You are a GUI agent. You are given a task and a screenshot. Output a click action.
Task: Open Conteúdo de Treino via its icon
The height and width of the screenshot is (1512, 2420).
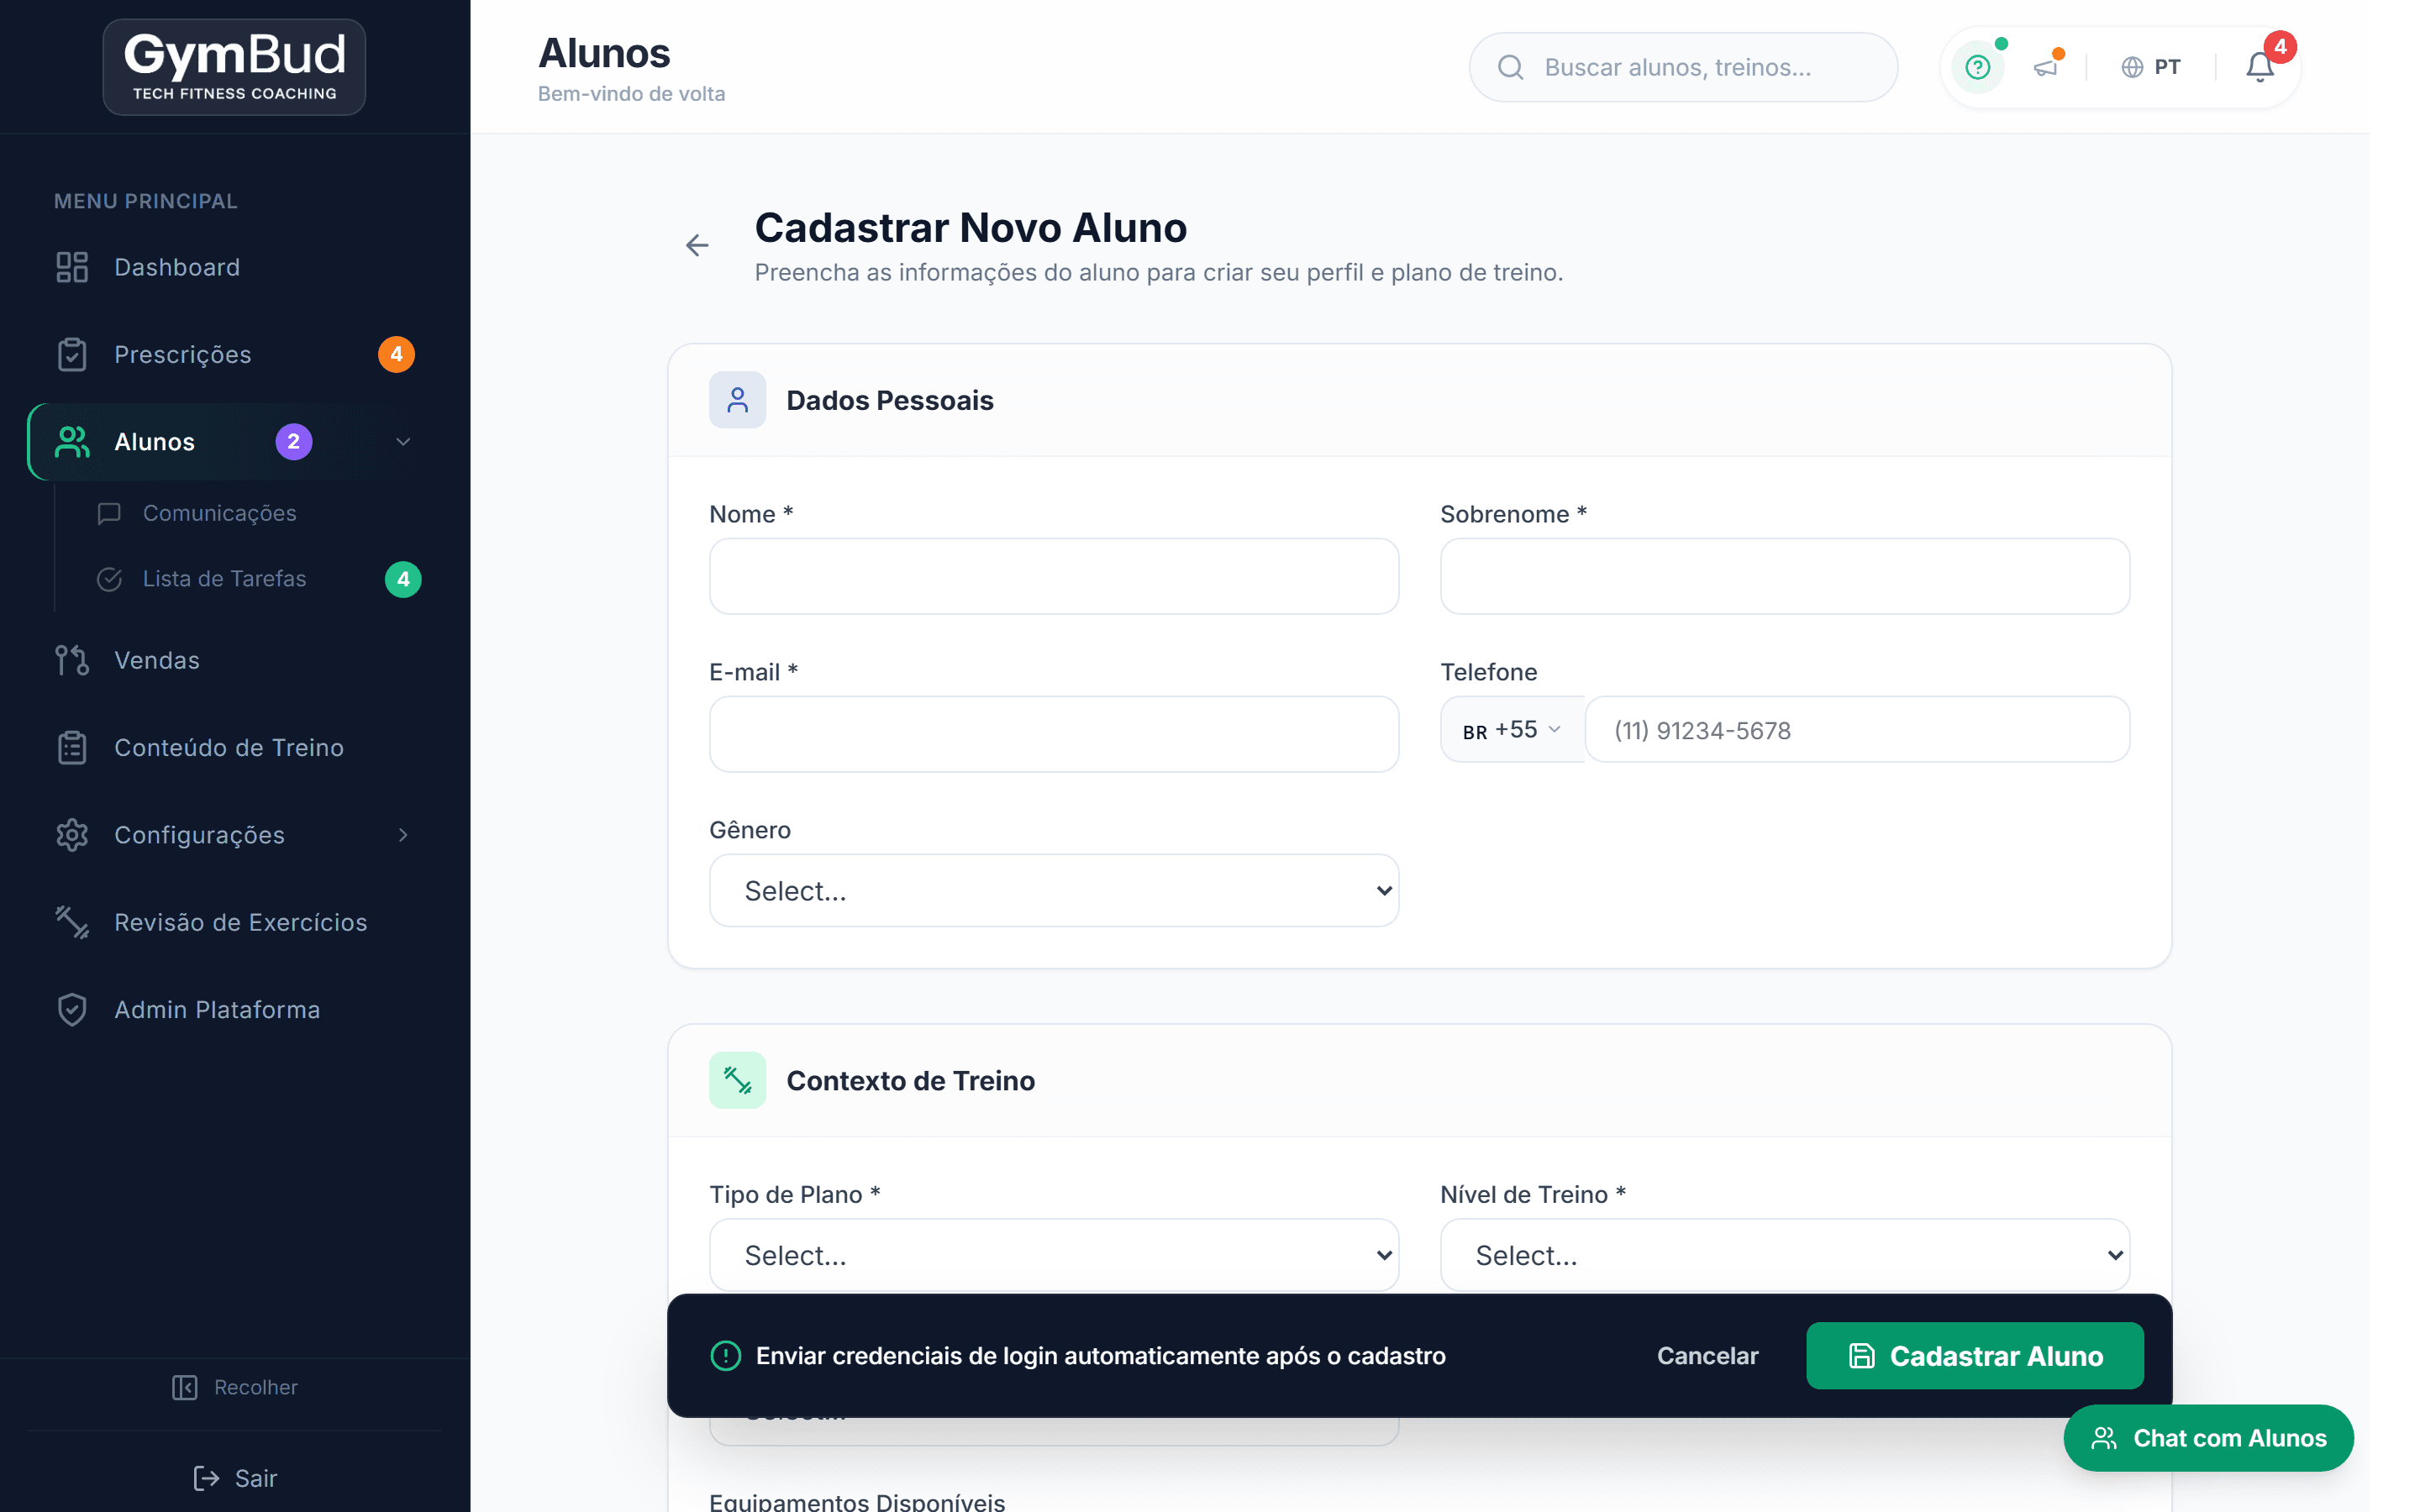pos(72,747)
